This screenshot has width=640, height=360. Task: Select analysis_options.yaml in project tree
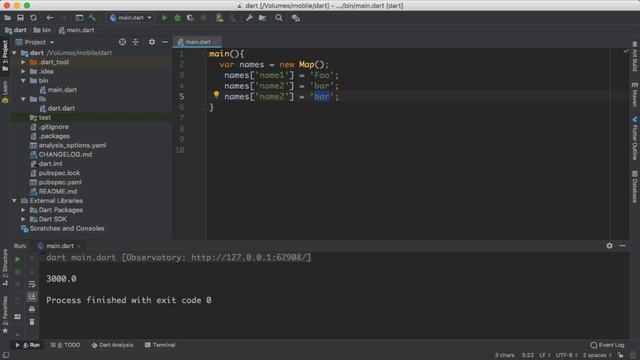pos(68,145)
